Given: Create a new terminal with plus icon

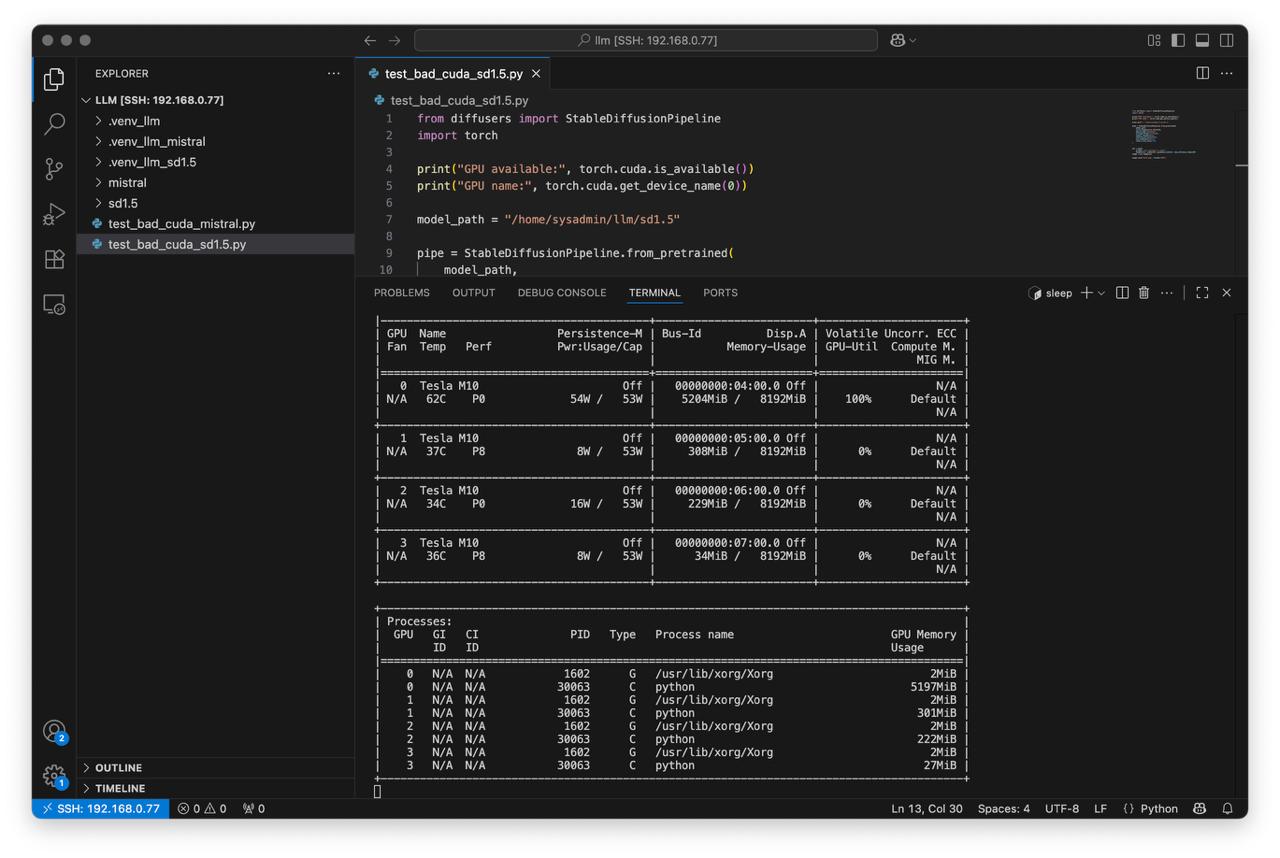Looking at the screenshot, I should pos(1086,293).
